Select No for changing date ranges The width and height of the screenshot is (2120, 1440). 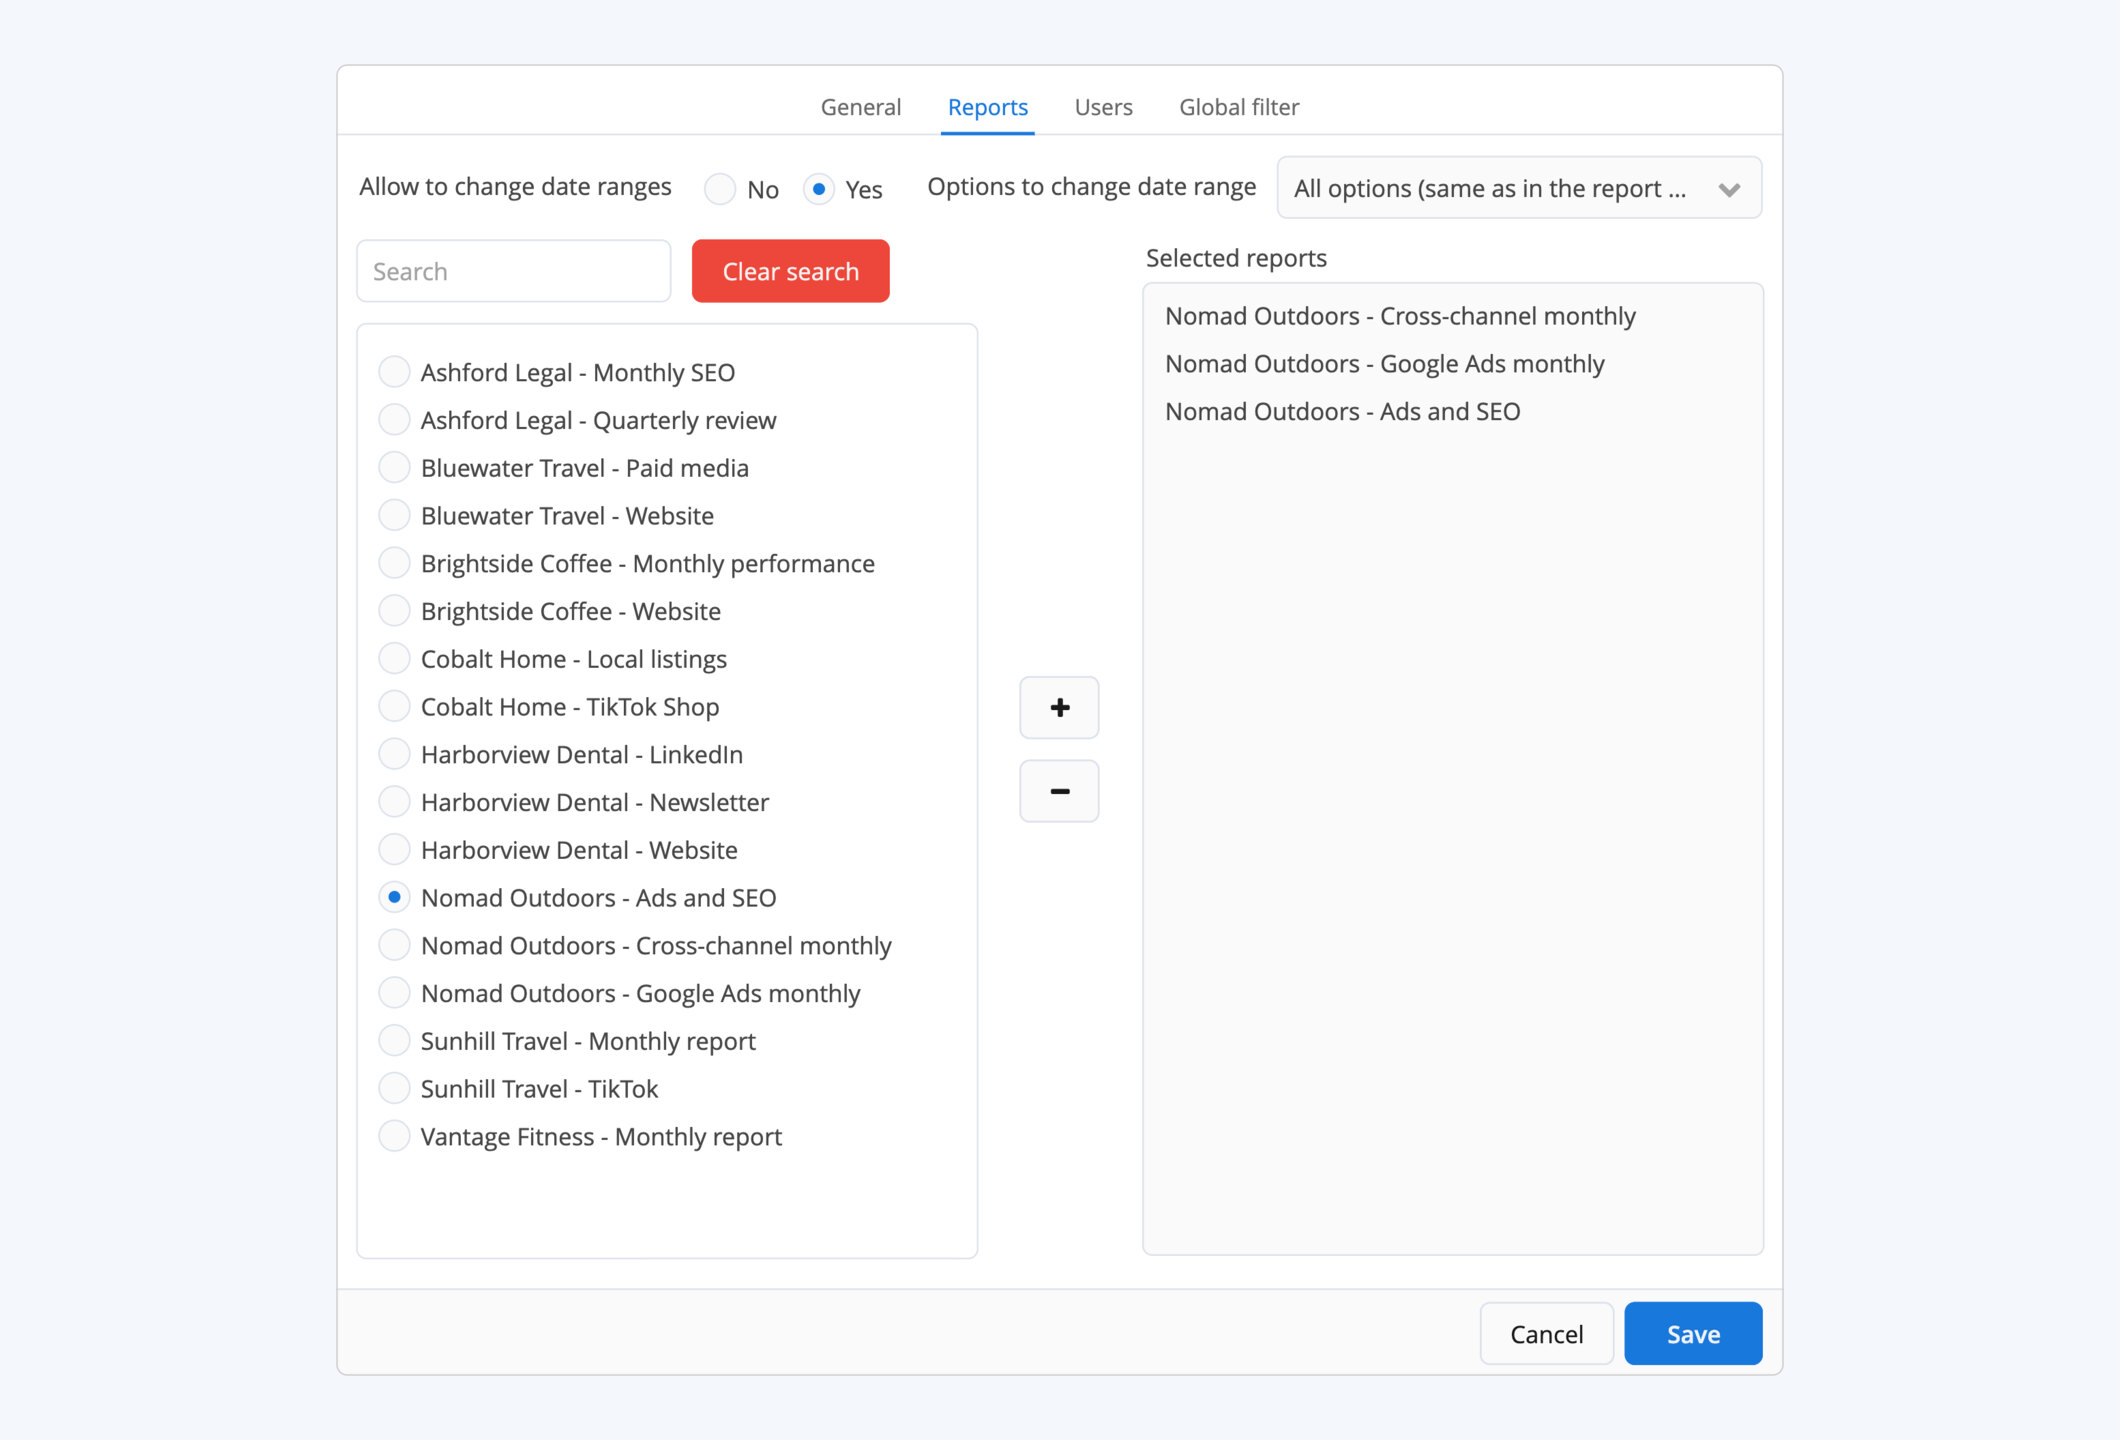[720, 189]
